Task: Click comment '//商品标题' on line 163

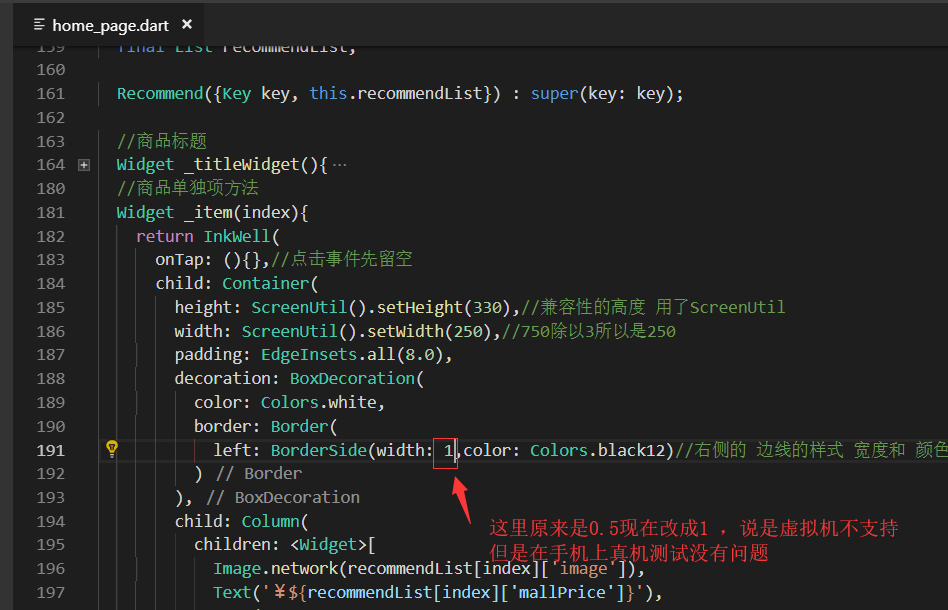Action: pyautogui.click(x=162, y=141)
